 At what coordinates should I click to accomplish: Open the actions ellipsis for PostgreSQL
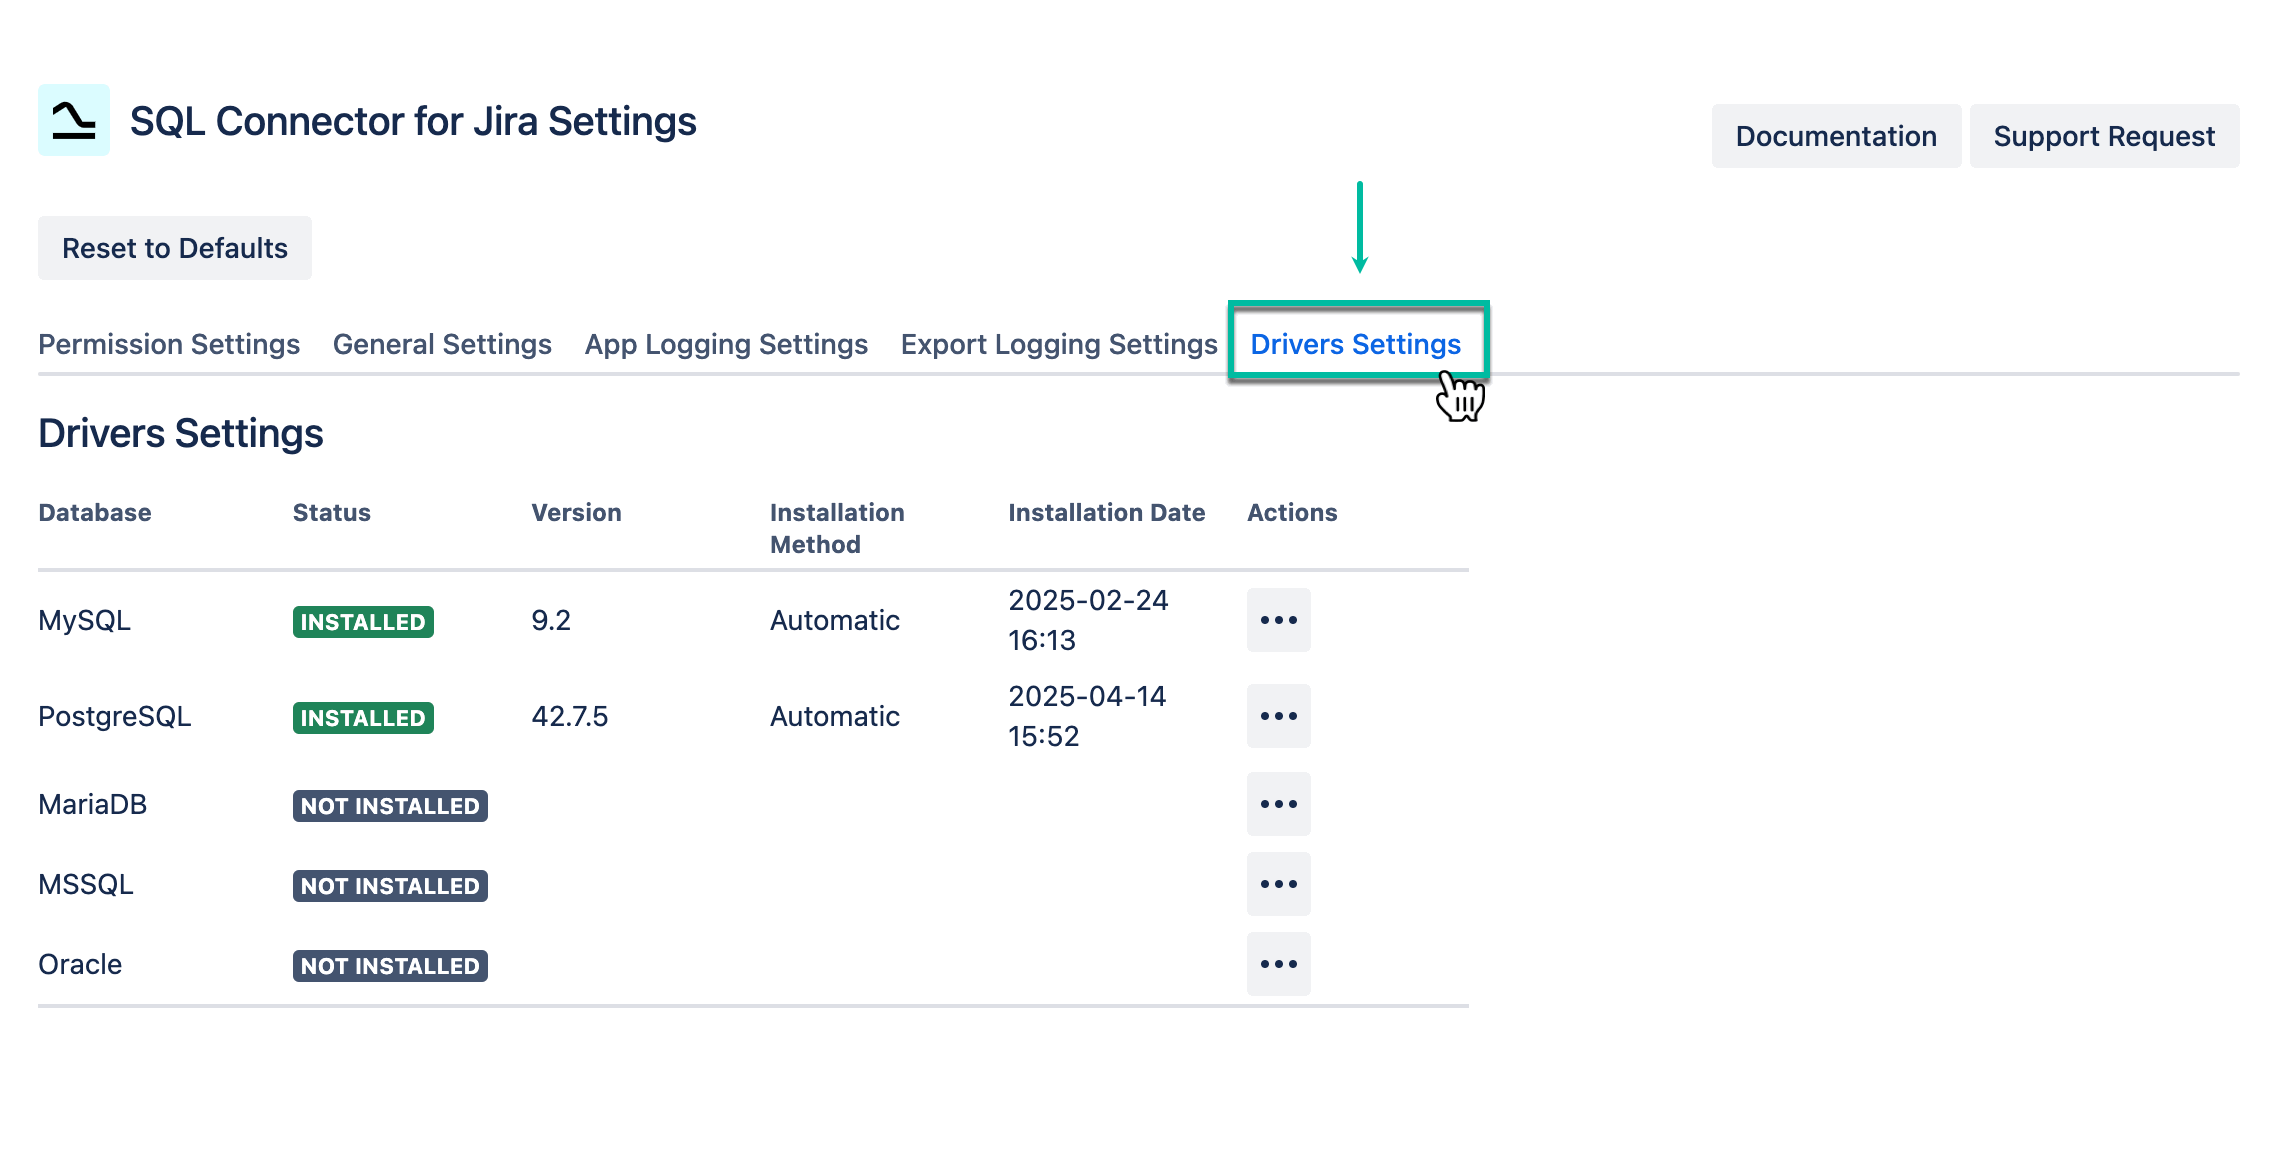pos(1278,715)
